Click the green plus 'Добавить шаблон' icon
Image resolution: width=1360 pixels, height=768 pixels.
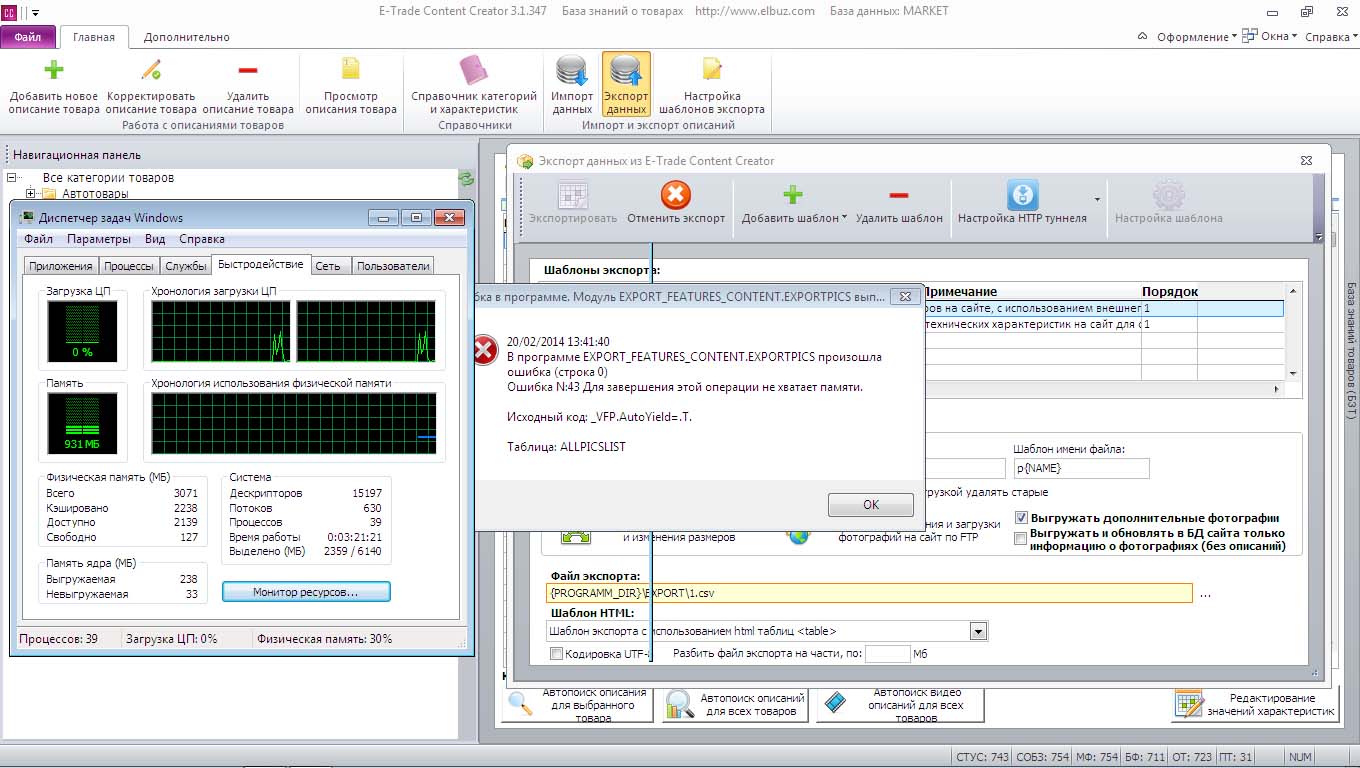pyautogui.click(x=792, y=194)
